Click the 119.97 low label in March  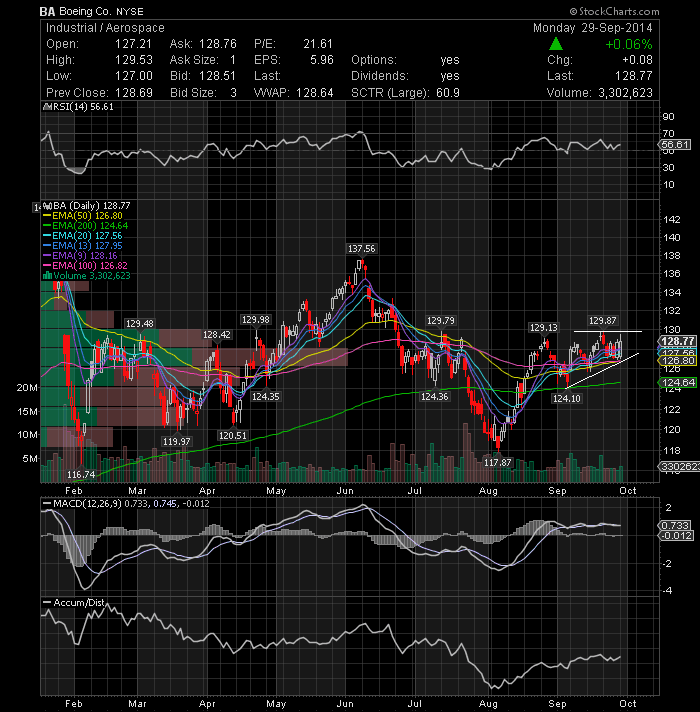tap(177, 442)
